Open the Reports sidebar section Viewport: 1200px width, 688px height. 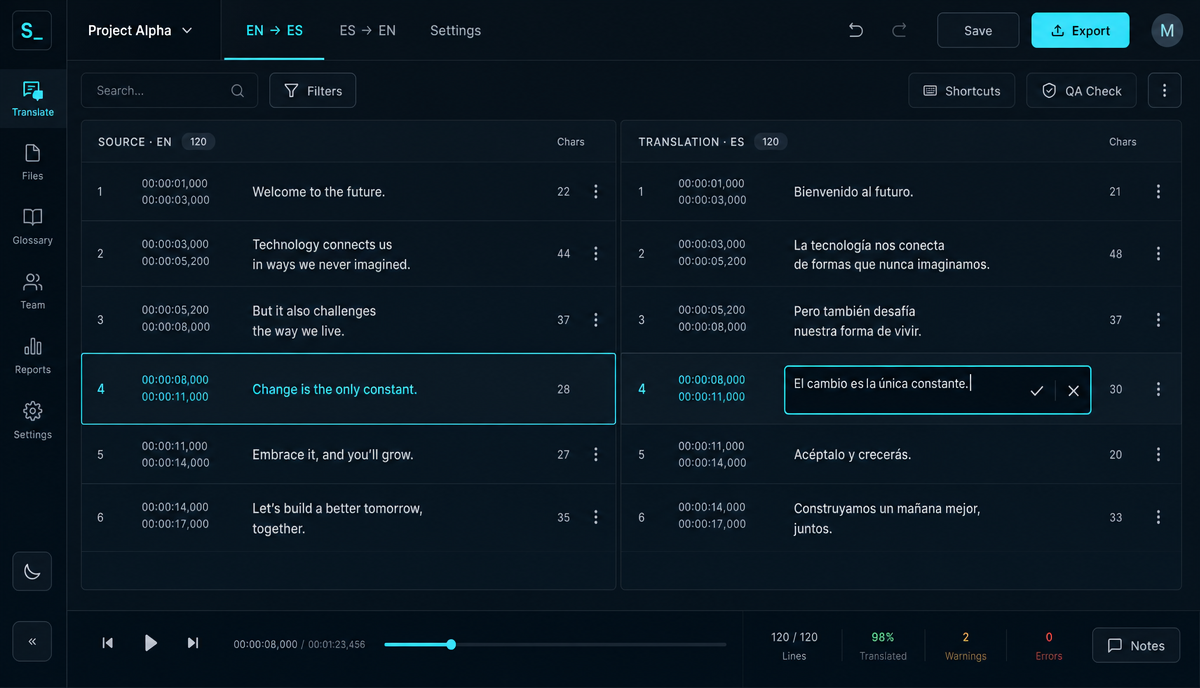33,357
